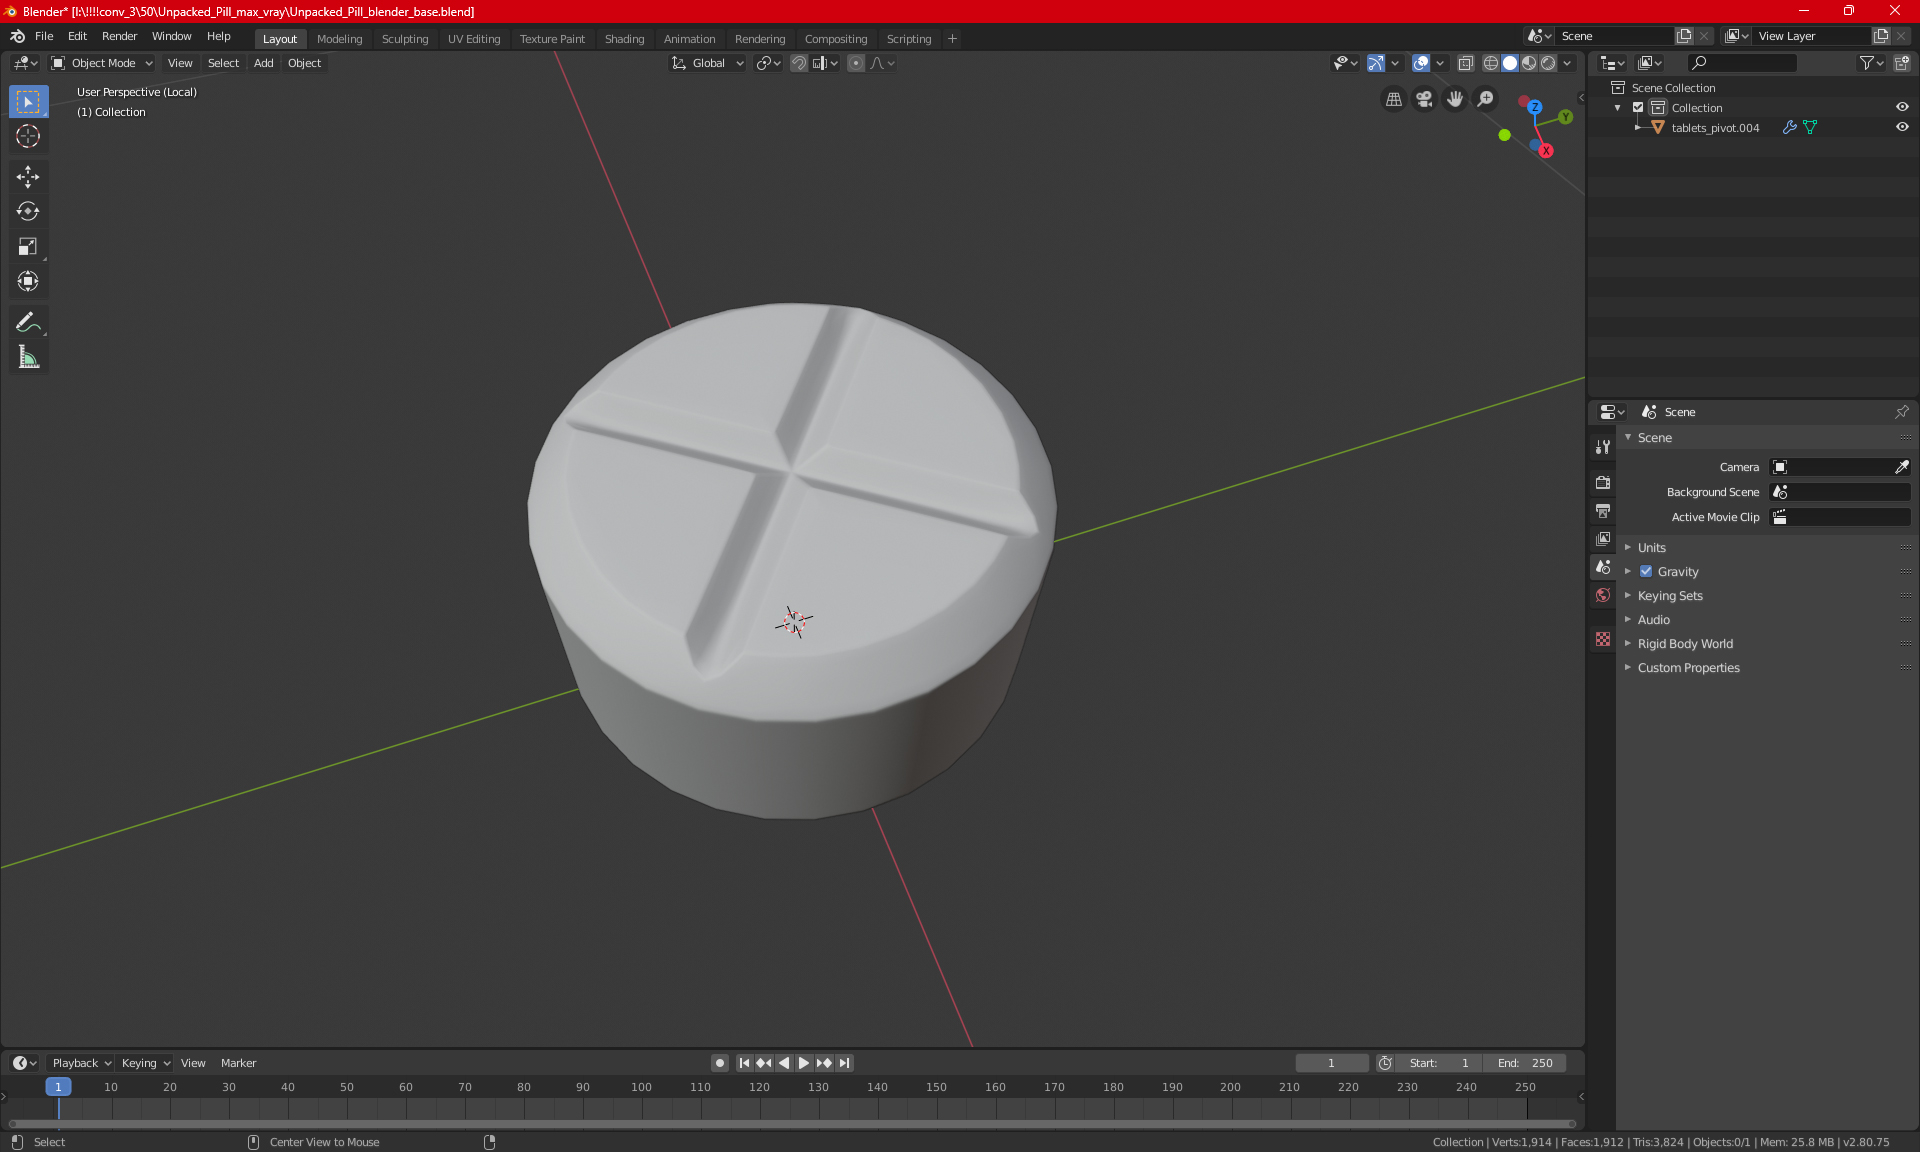Select the Cursor tool in toolbar
The height and width of the screenshot is (1152, 1920).
28,137
